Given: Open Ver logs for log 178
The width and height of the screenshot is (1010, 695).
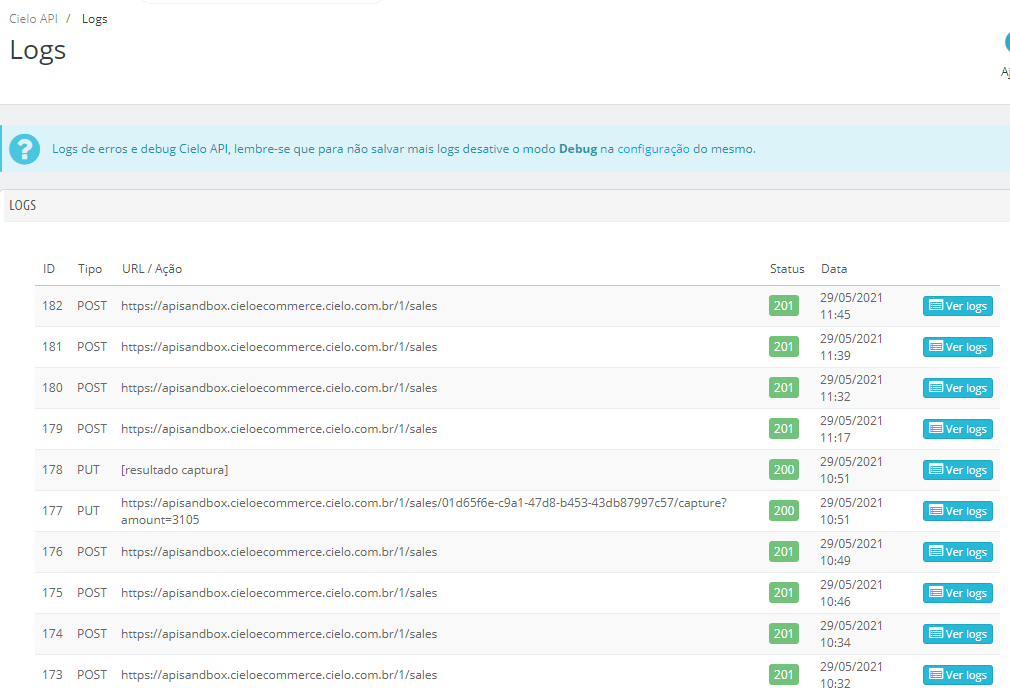Looking at the screenshot, I should [957, 470].
